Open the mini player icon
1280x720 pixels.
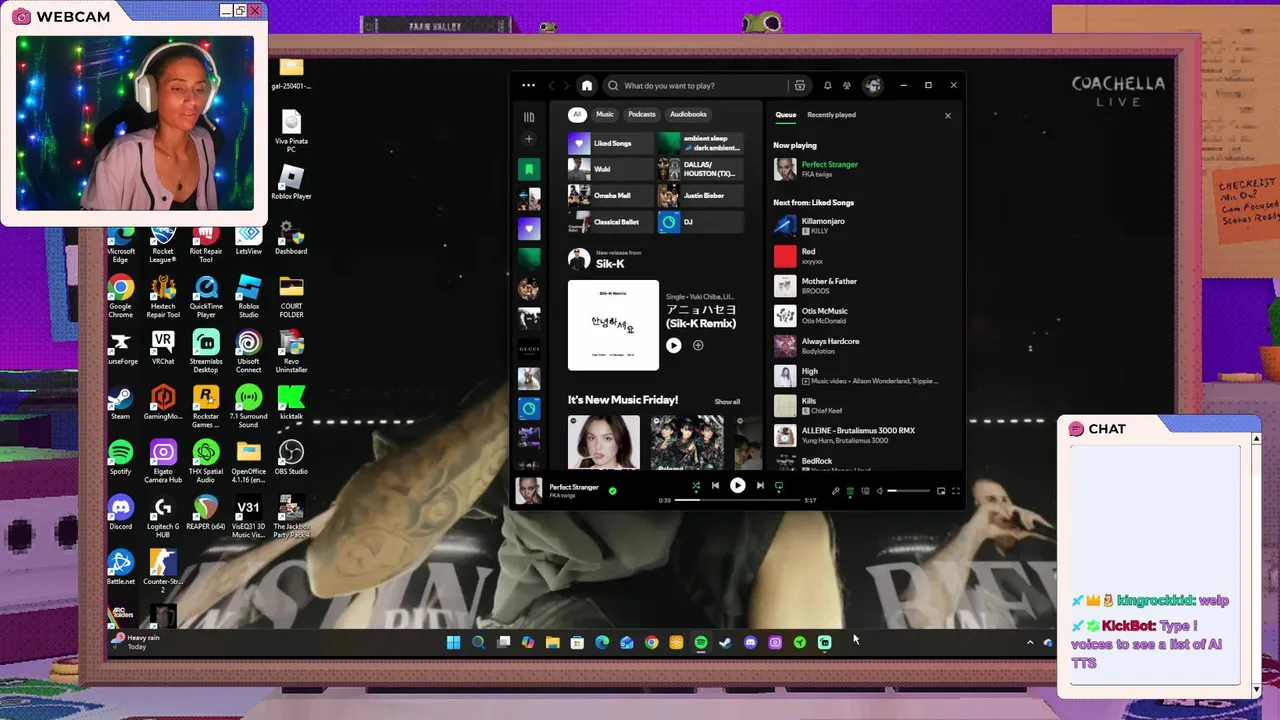tap(941, 491)
